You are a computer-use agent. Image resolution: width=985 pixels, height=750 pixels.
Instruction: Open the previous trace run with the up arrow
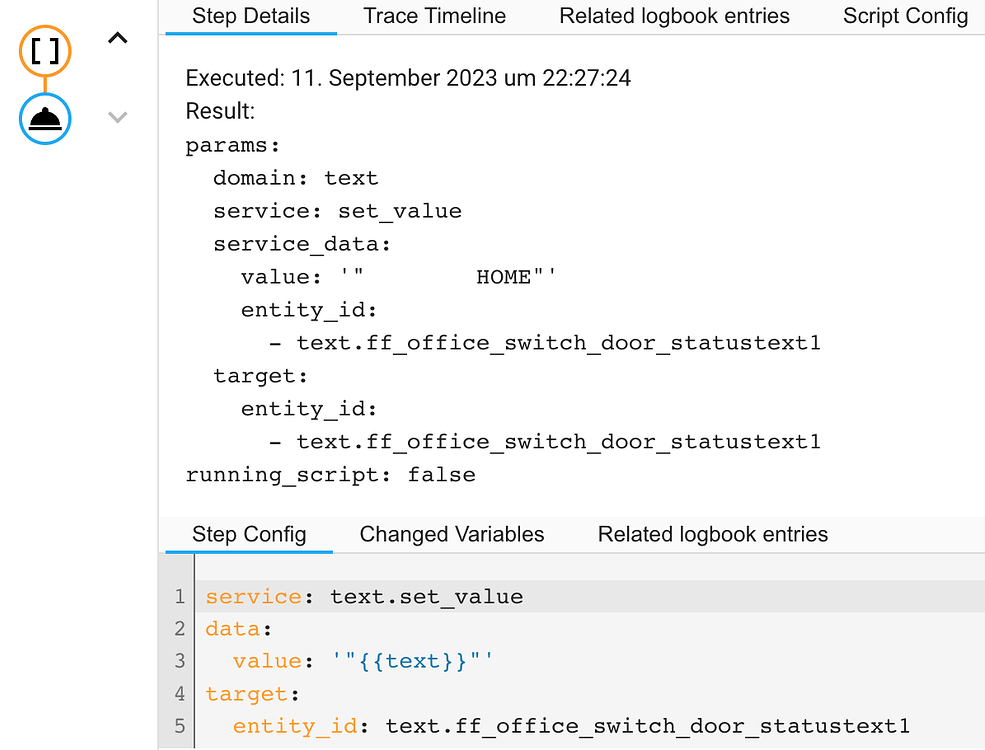pyautogui.click(x=117, y=37)
